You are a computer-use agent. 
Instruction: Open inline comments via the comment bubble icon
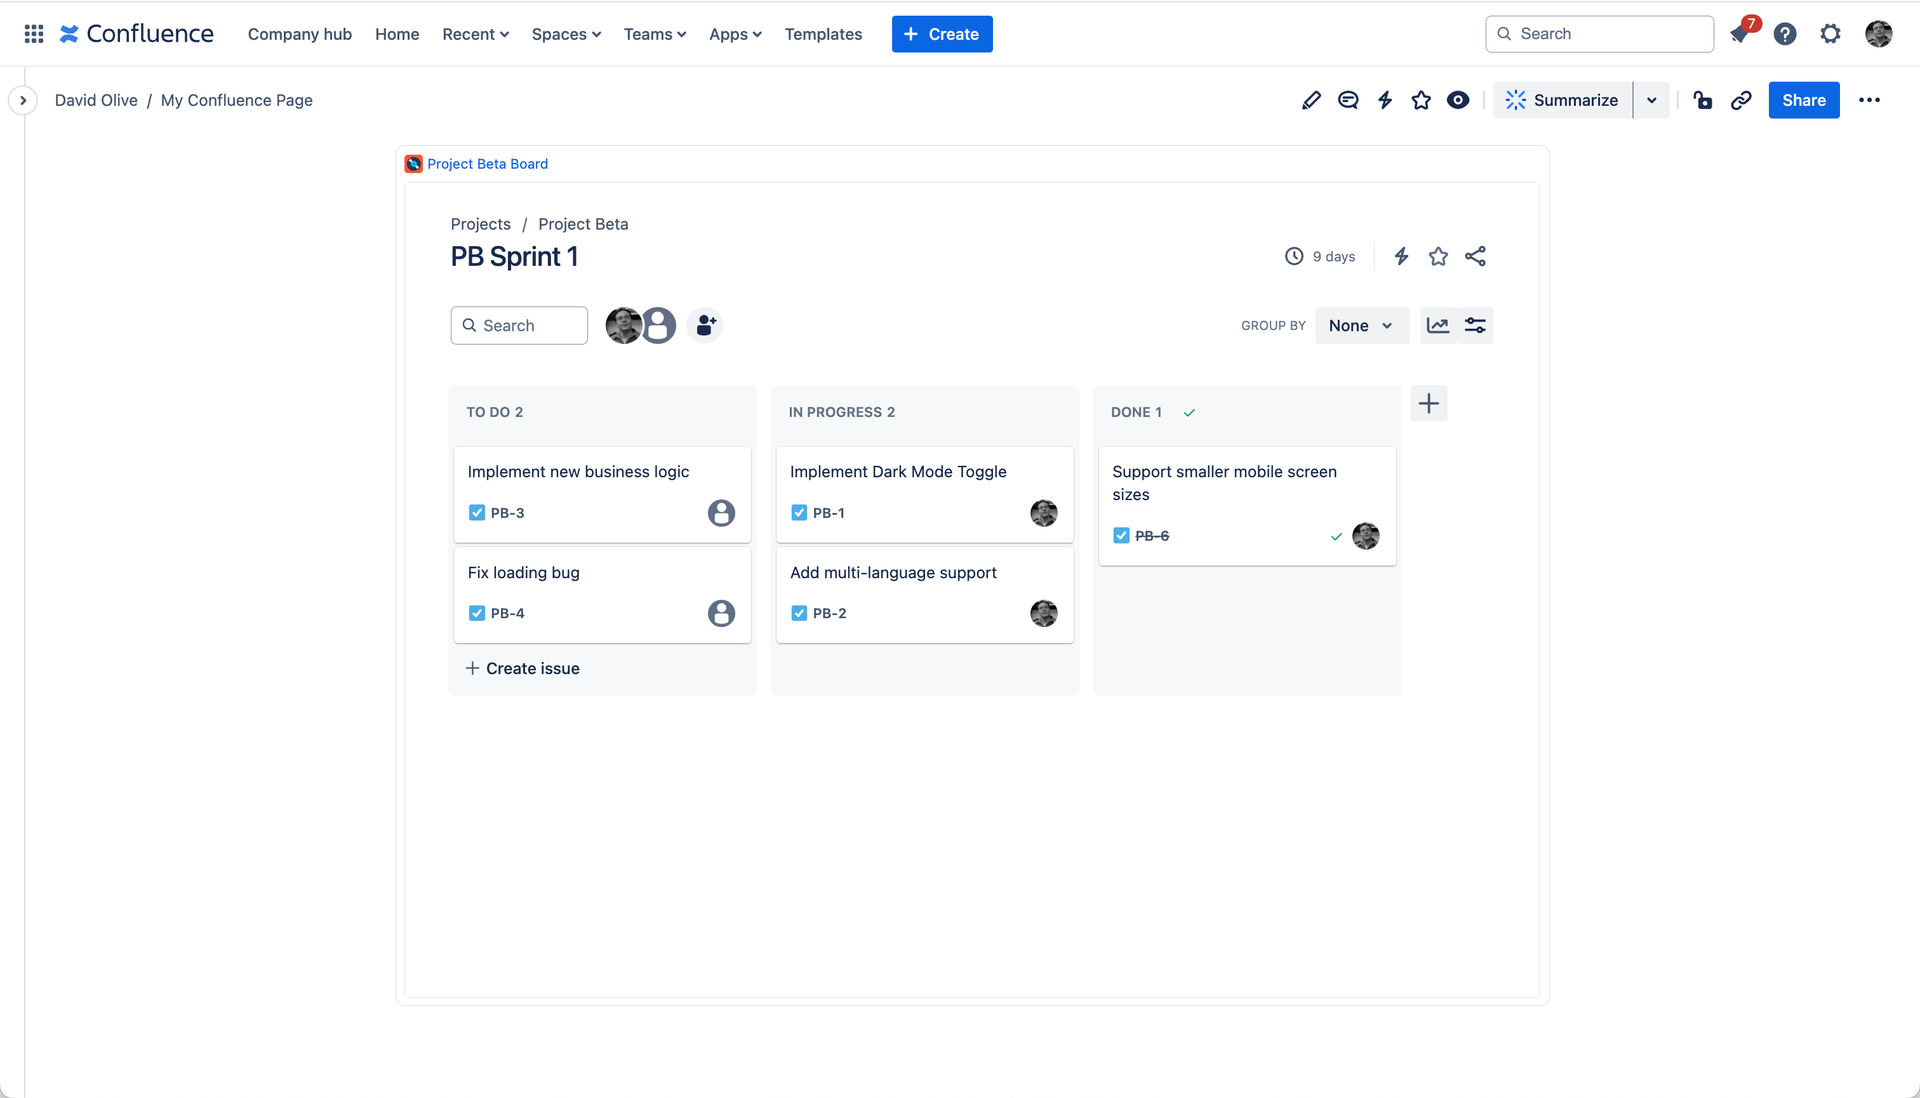tap(1348, 100)
